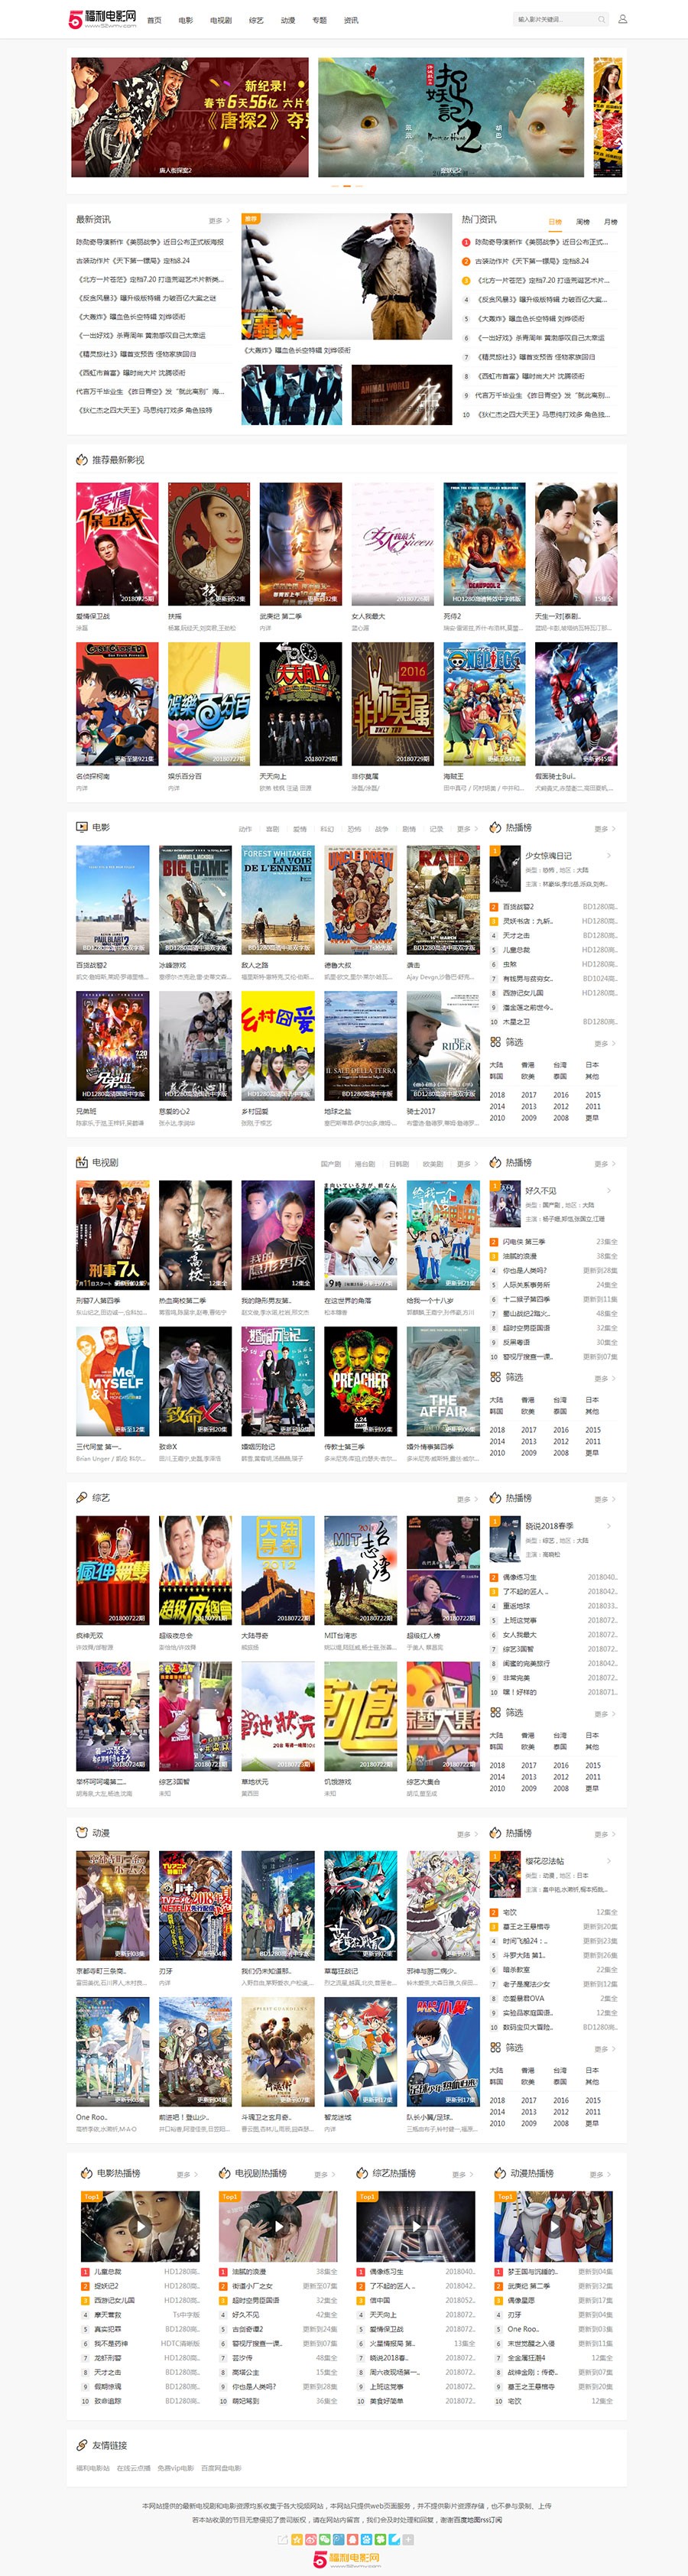
Task: Click the flame icon of 动漫 section 热播榜
Action: click(x=495, y=1832)
